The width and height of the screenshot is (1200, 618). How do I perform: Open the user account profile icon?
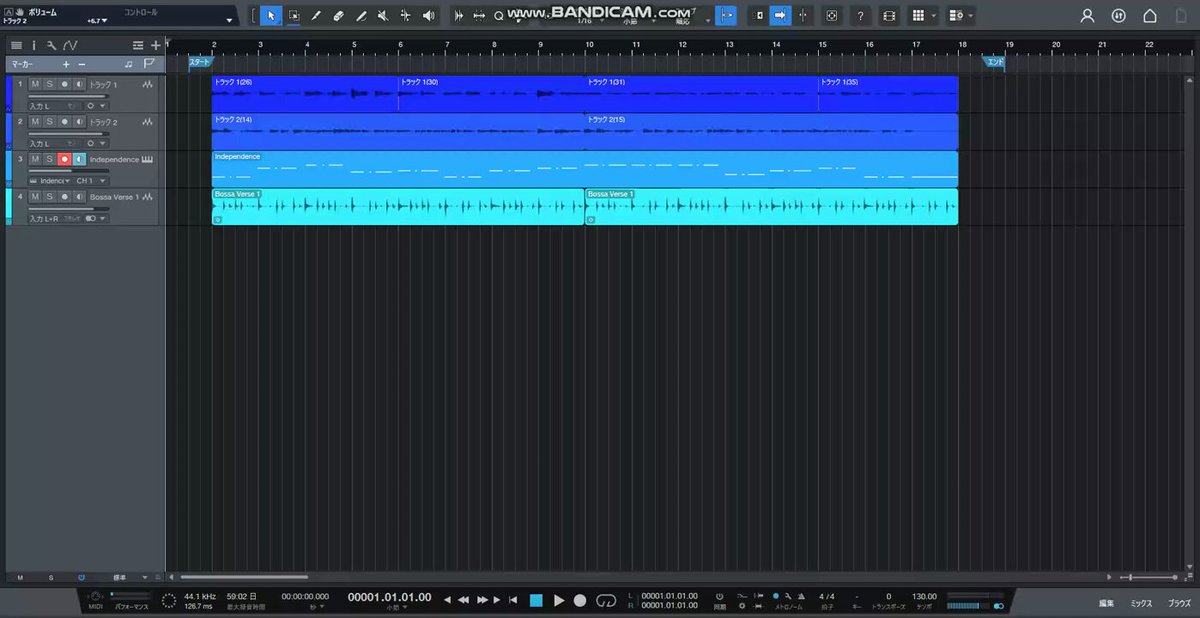pyautogui.click(x=1088, y=16)
